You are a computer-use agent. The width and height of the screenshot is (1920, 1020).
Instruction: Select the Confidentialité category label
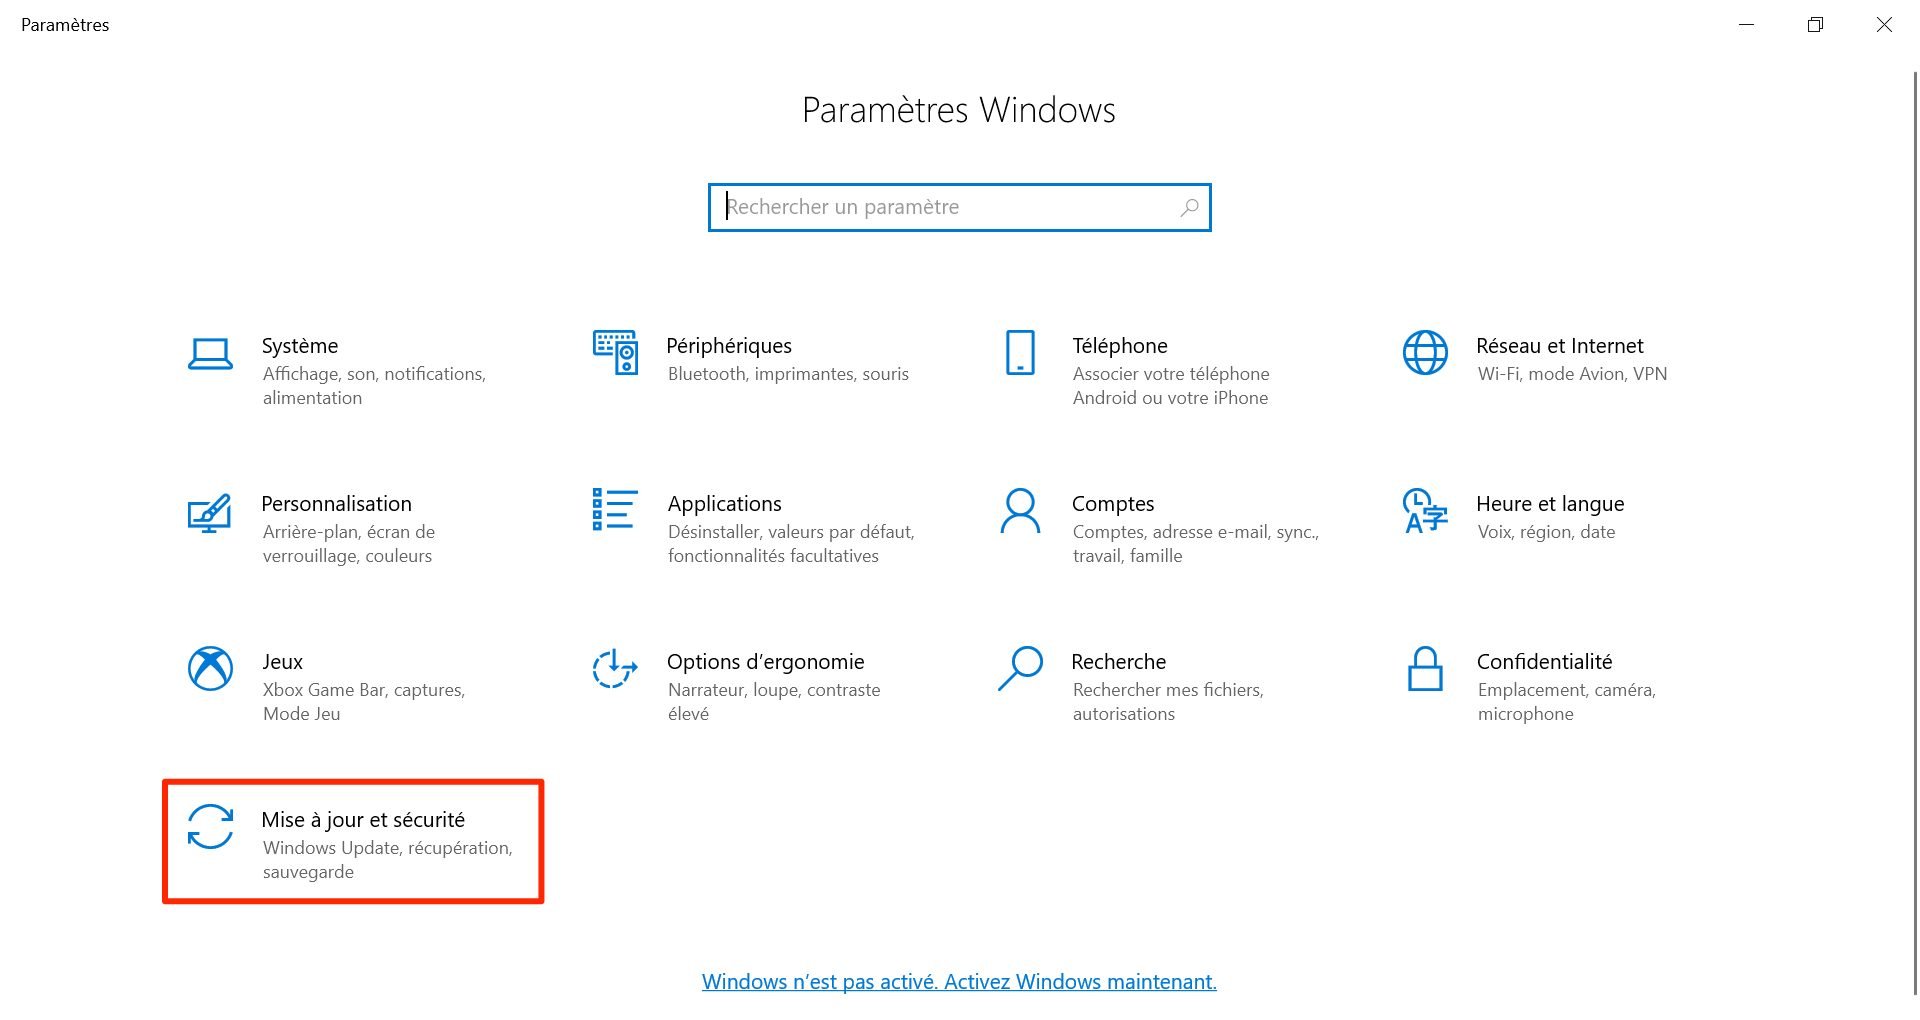[1544, 662]
